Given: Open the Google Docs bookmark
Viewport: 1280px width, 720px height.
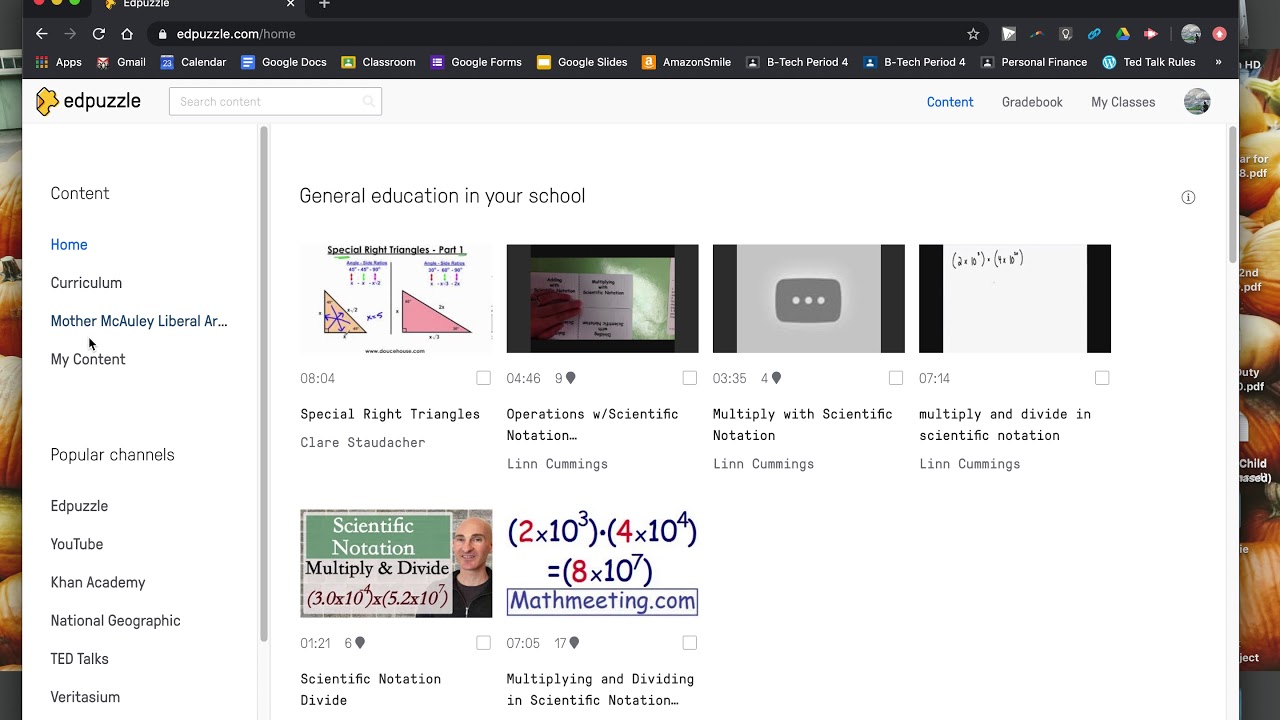Looking at the screenshot, I should (x=284, y=62).
